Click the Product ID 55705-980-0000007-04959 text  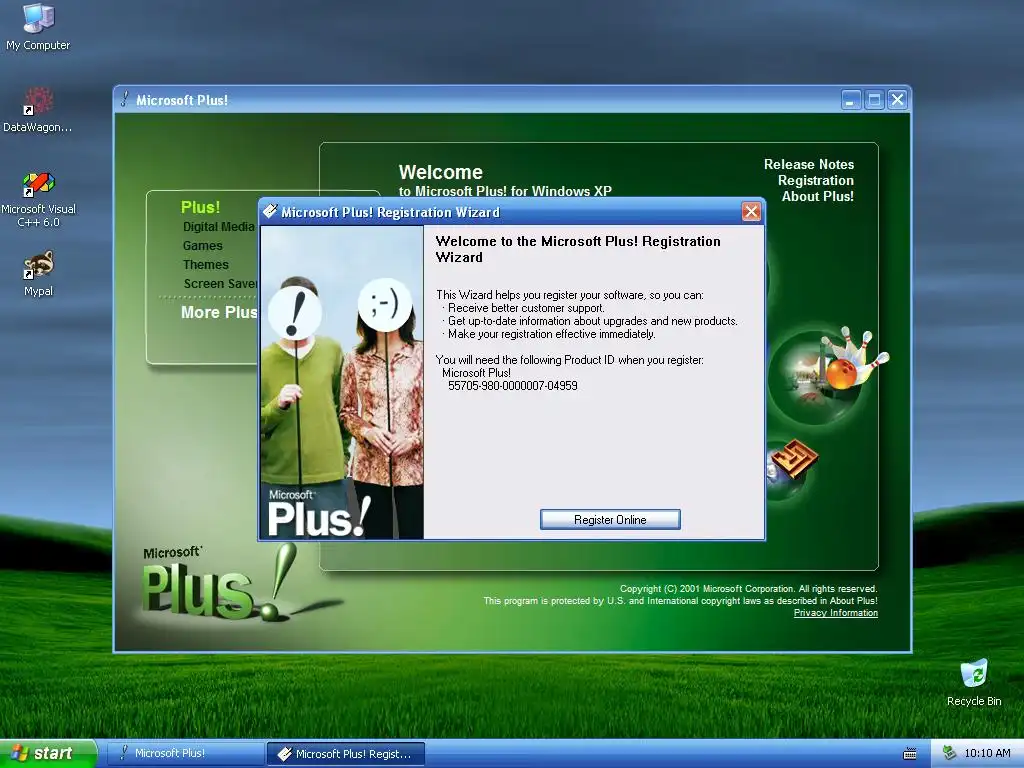coord(513,386)
